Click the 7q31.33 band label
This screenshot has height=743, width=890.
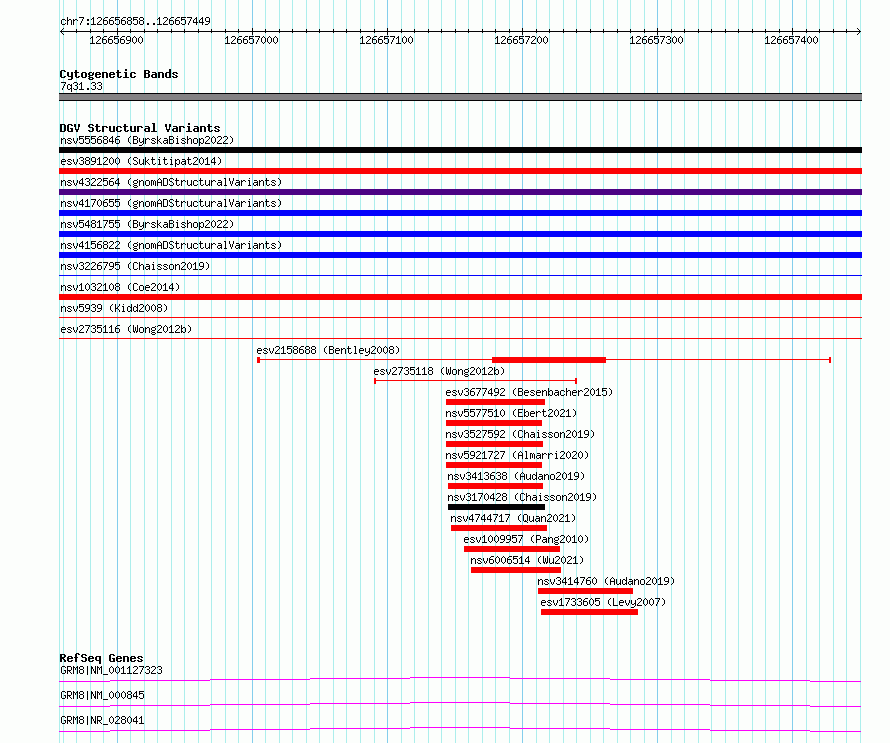81,86
